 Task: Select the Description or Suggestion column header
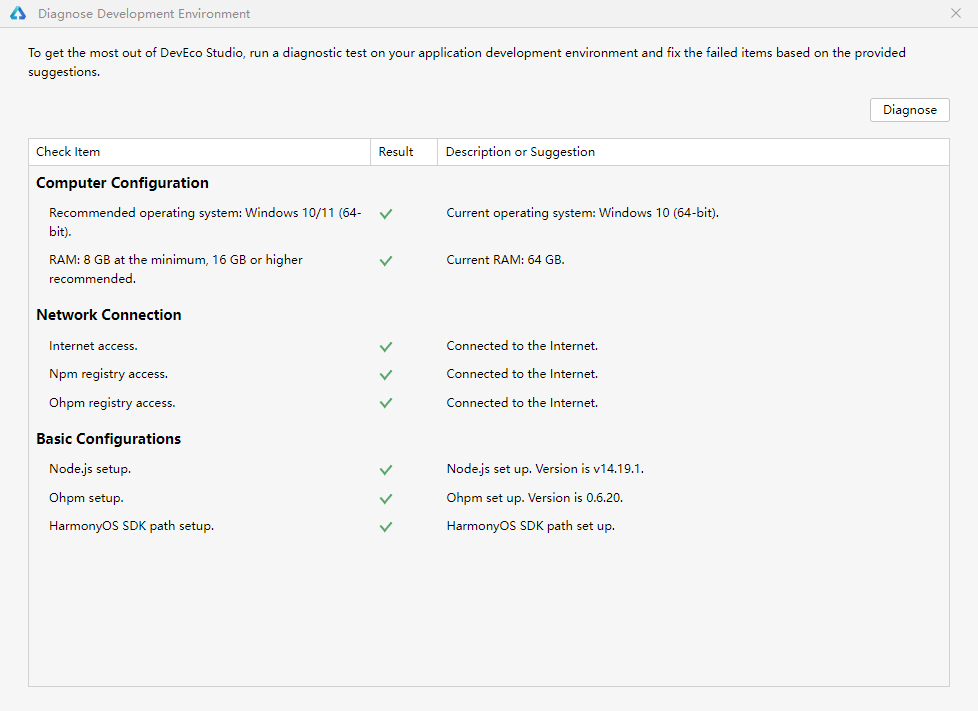[x=694, y=152]
